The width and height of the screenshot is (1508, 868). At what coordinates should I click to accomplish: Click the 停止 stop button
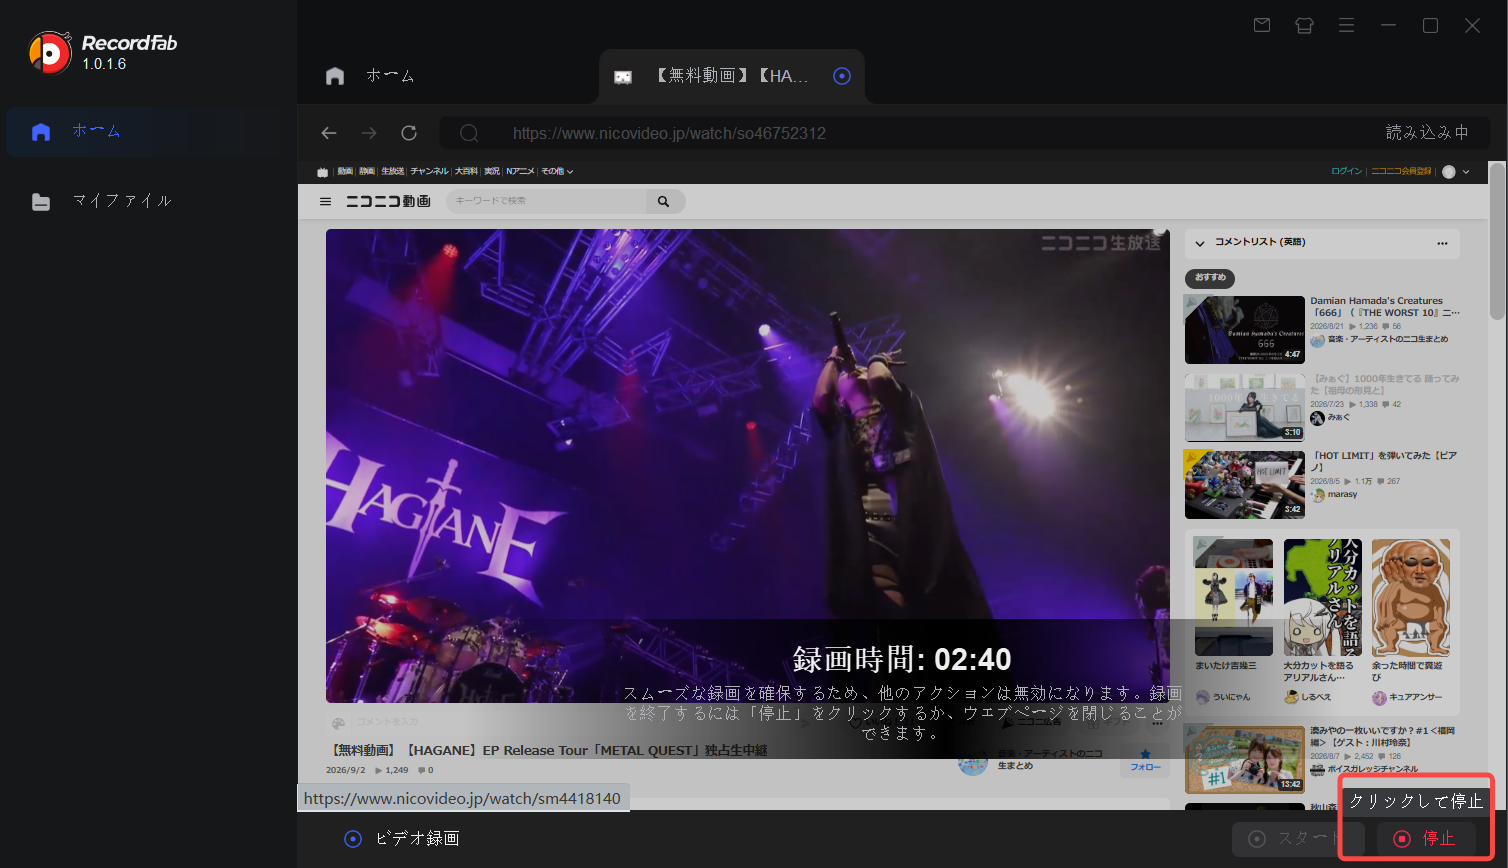point(1426,839)
